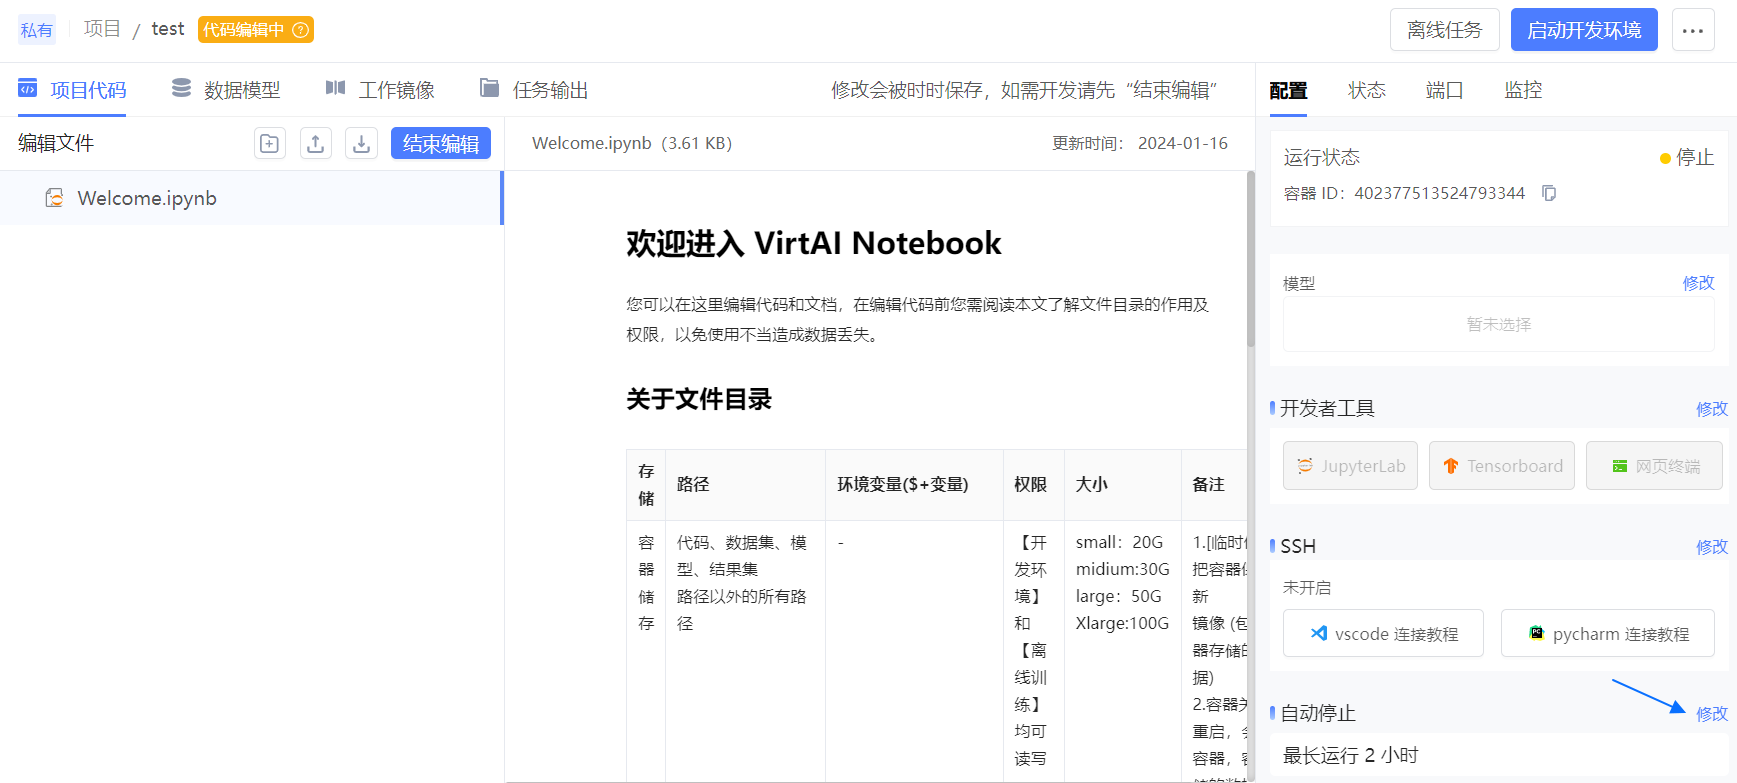The height and width of the screenshot is (783, 1737).
Task: Open the 网页终端 web terminal
Action: coord(1654,466)
